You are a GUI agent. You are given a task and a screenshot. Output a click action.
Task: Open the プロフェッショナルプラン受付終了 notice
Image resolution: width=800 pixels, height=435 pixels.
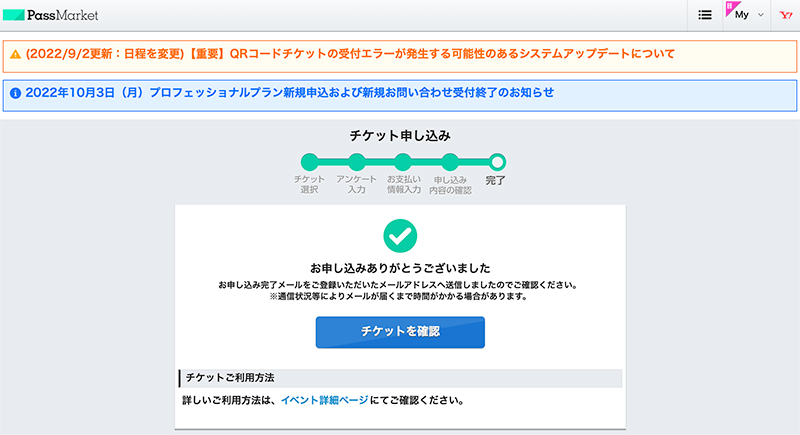(289, 93)
